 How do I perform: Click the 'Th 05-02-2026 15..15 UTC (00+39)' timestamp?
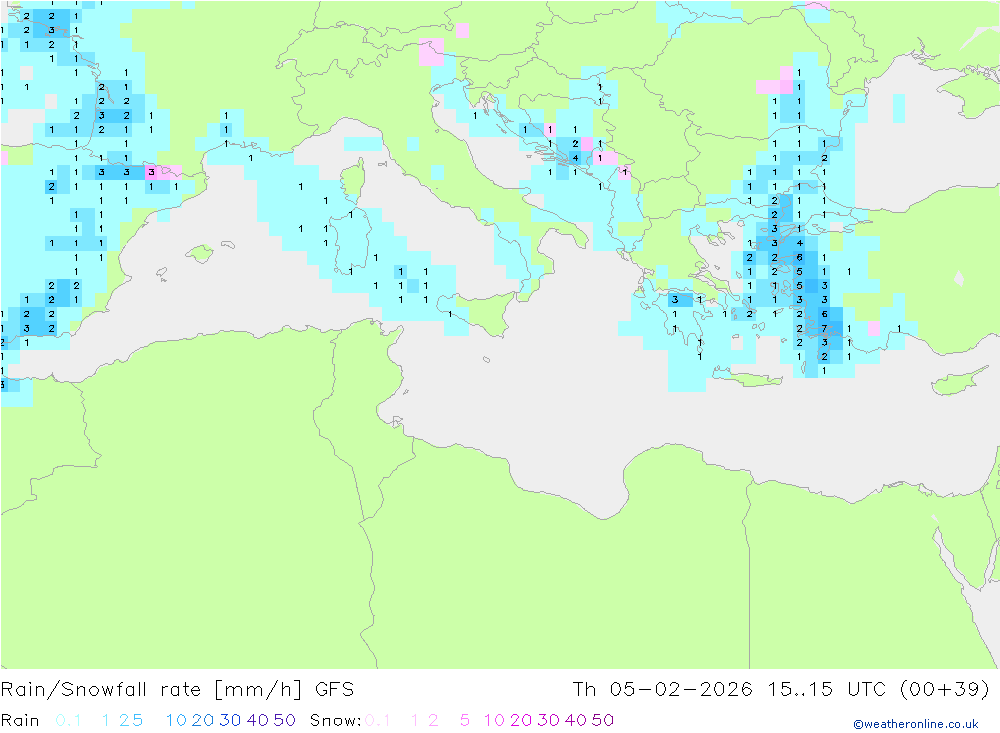[x=781, y=689]
